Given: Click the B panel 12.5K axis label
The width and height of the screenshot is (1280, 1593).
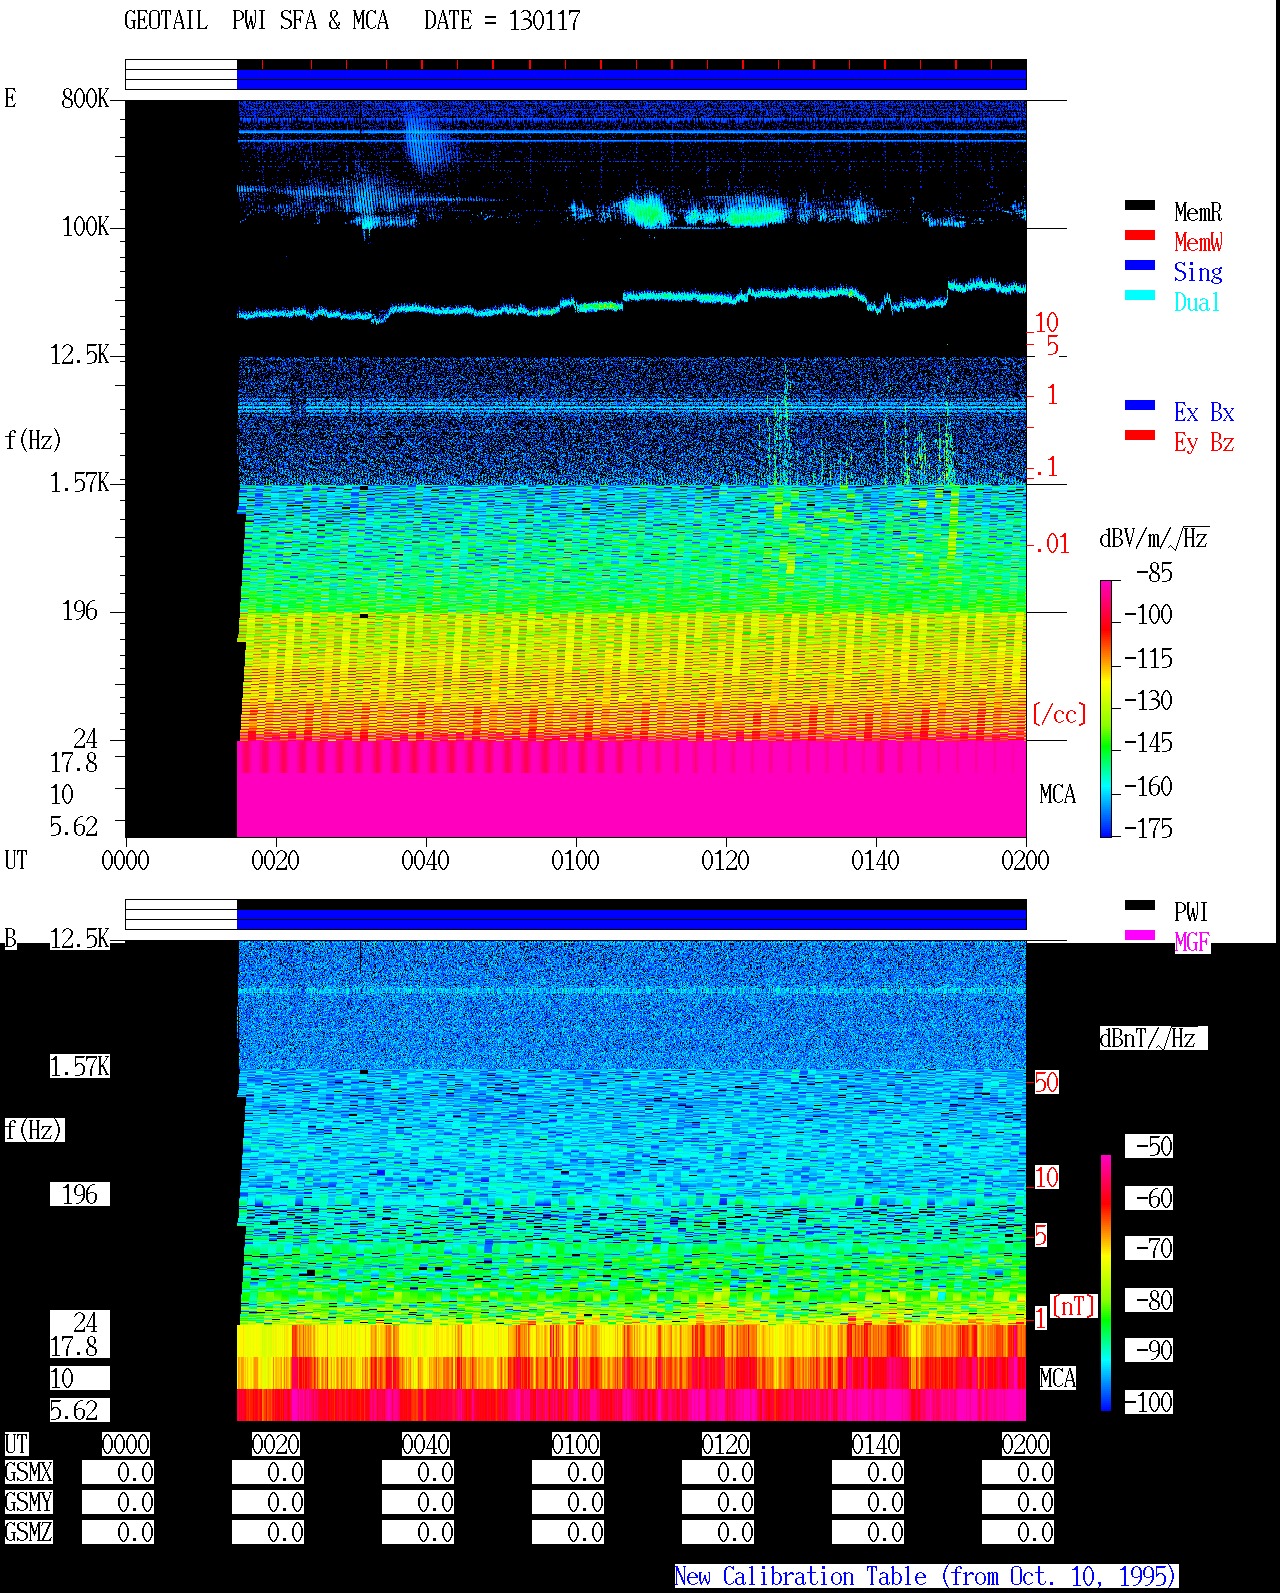Looking at the screenshot, I should click(x=79, y=938).
